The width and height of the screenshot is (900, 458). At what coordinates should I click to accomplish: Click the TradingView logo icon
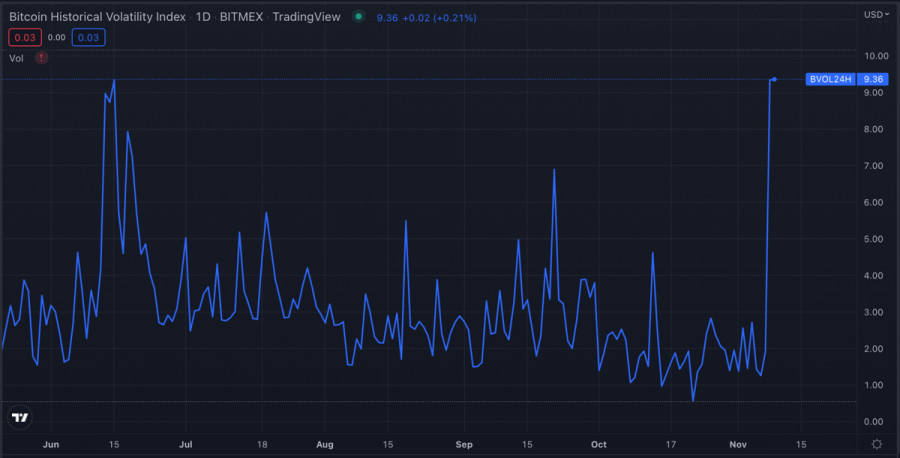pyautogui.click(x=19, y=417)
